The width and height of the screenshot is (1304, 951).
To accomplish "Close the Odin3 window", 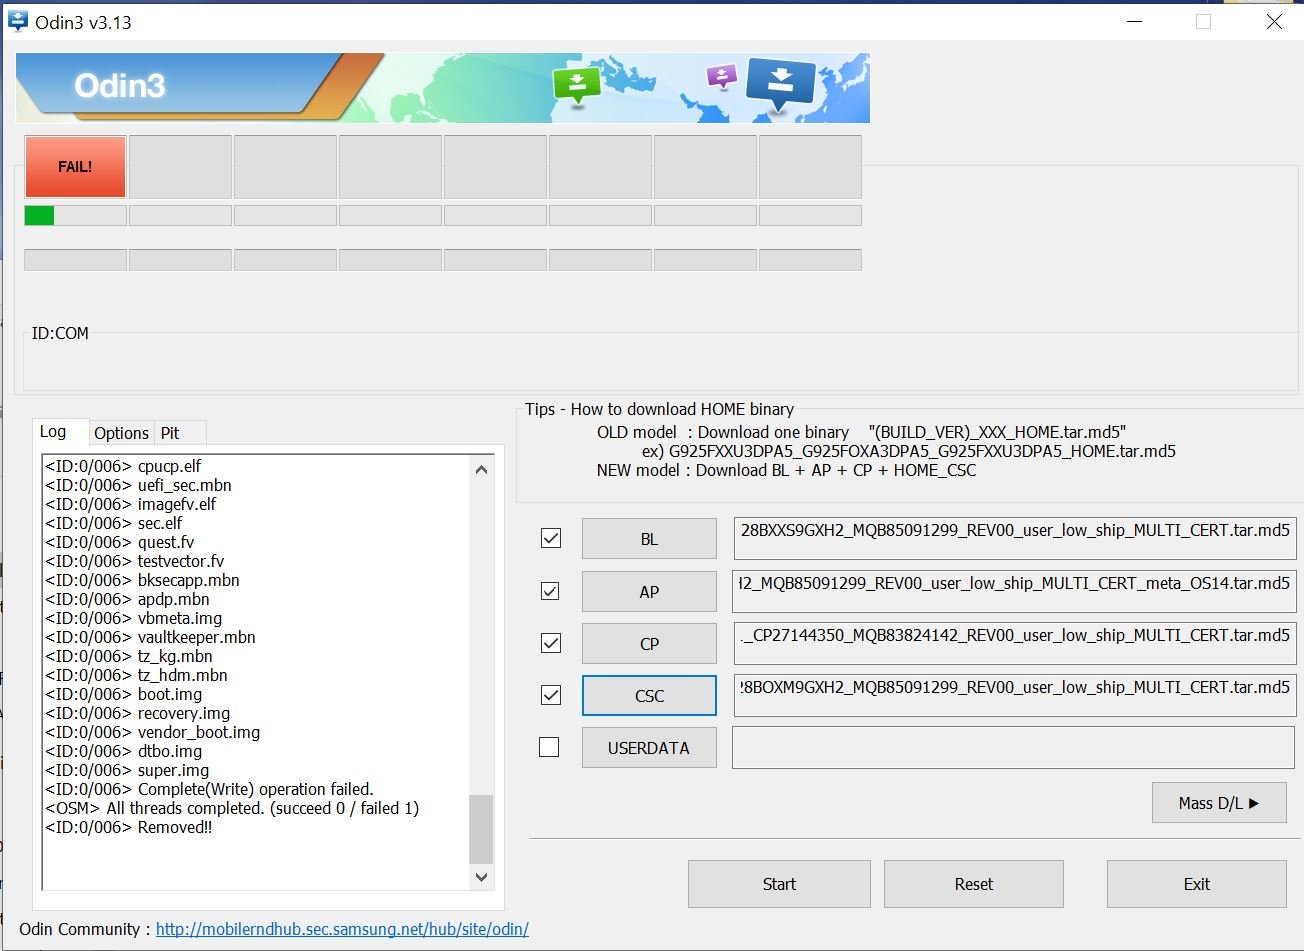I will pyautogui.click(x=1274, y=21).
